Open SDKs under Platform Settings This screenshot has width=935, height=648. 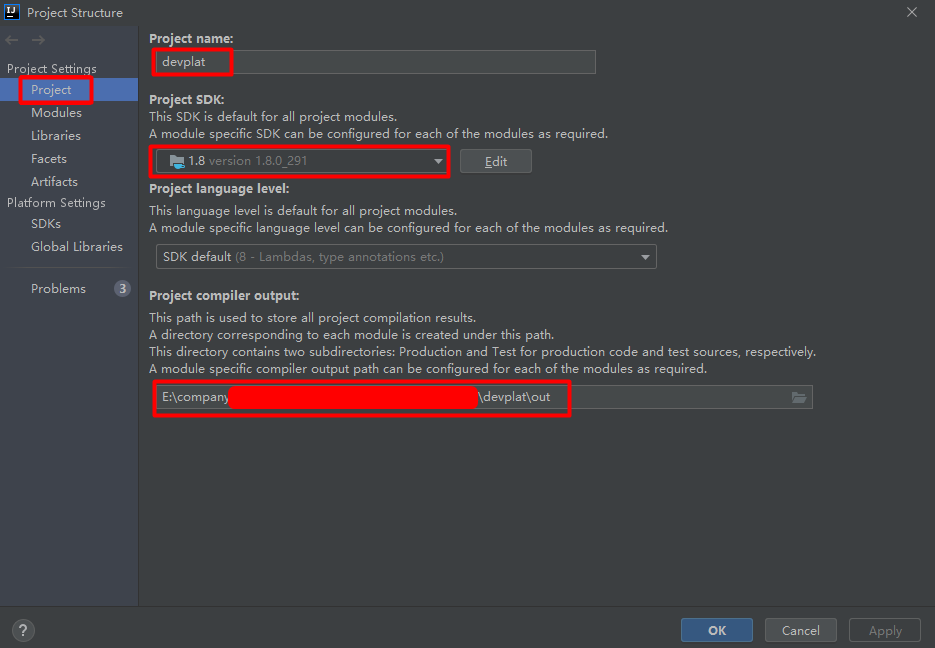tap(46, 224)
